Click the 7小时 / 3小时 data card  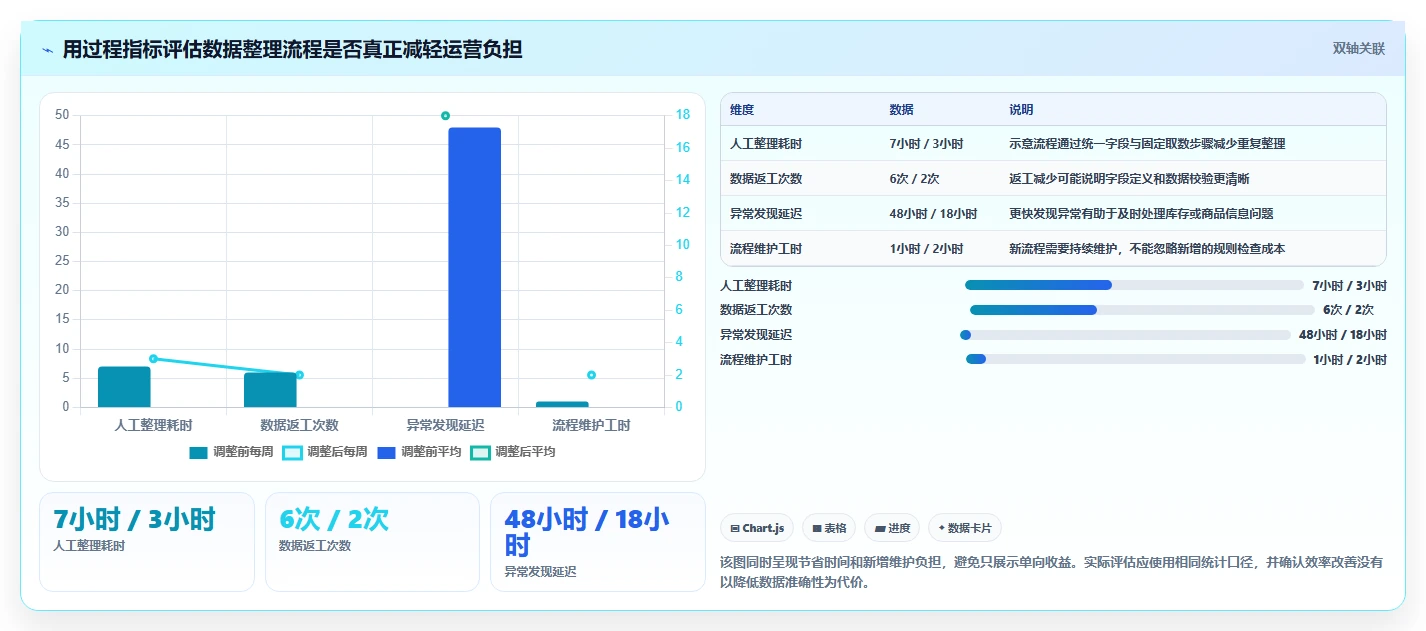[x=147, y=542]
